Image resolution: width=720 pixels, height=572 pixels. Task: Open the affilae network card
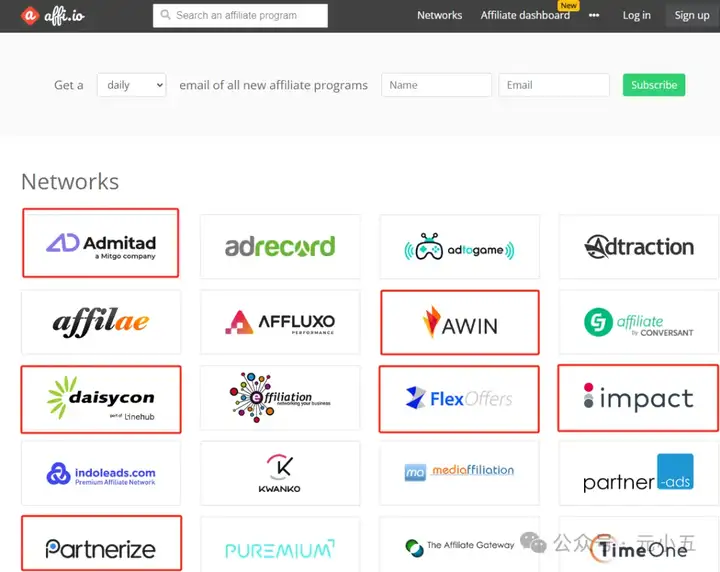point(101,322)
